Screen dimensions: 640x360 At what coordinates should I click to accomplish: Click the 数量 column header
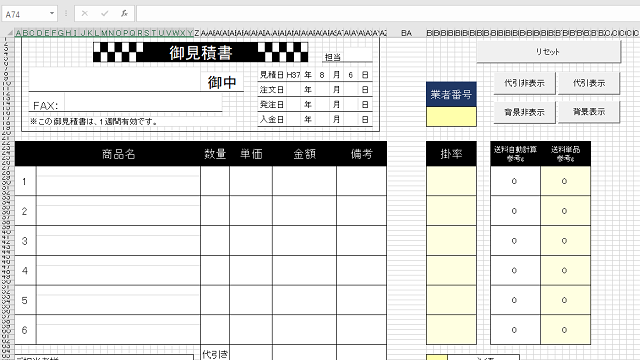click(x=215, y=154)
